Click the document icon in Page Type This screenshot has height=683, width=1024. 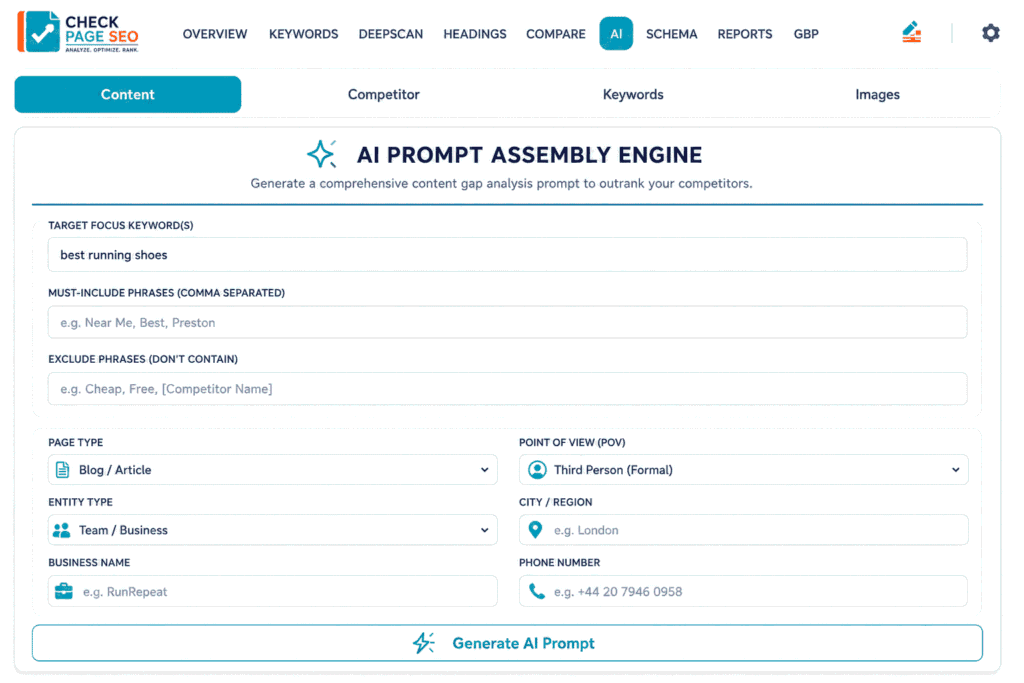[63, 469]
